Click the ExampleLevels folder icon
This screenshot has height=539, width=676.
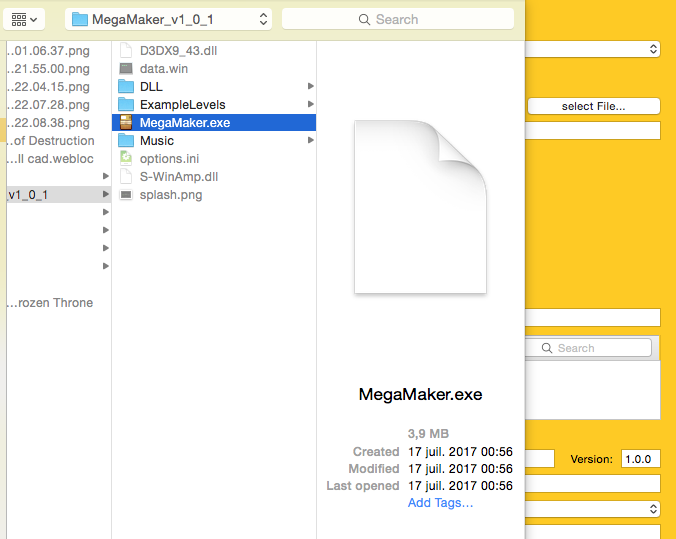[x=126, y=104]
